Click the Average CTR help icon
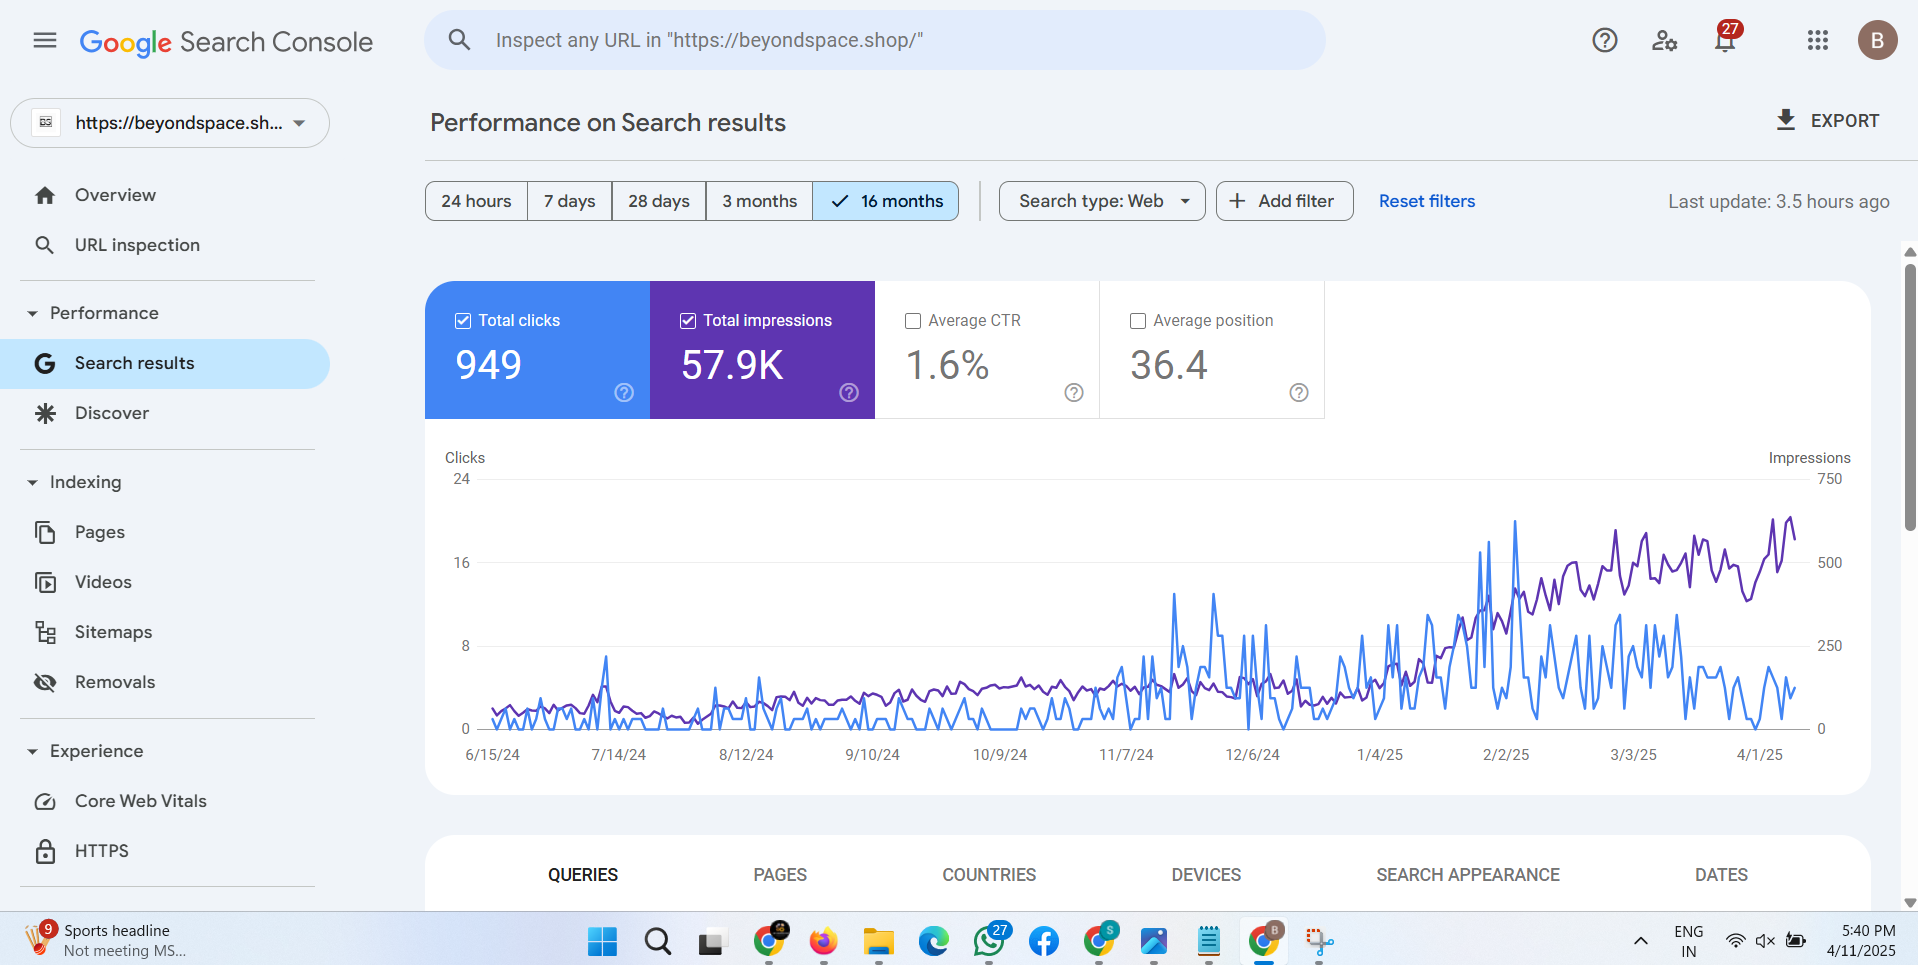This screenshot has width=1918, height=965. [1074, 393]
